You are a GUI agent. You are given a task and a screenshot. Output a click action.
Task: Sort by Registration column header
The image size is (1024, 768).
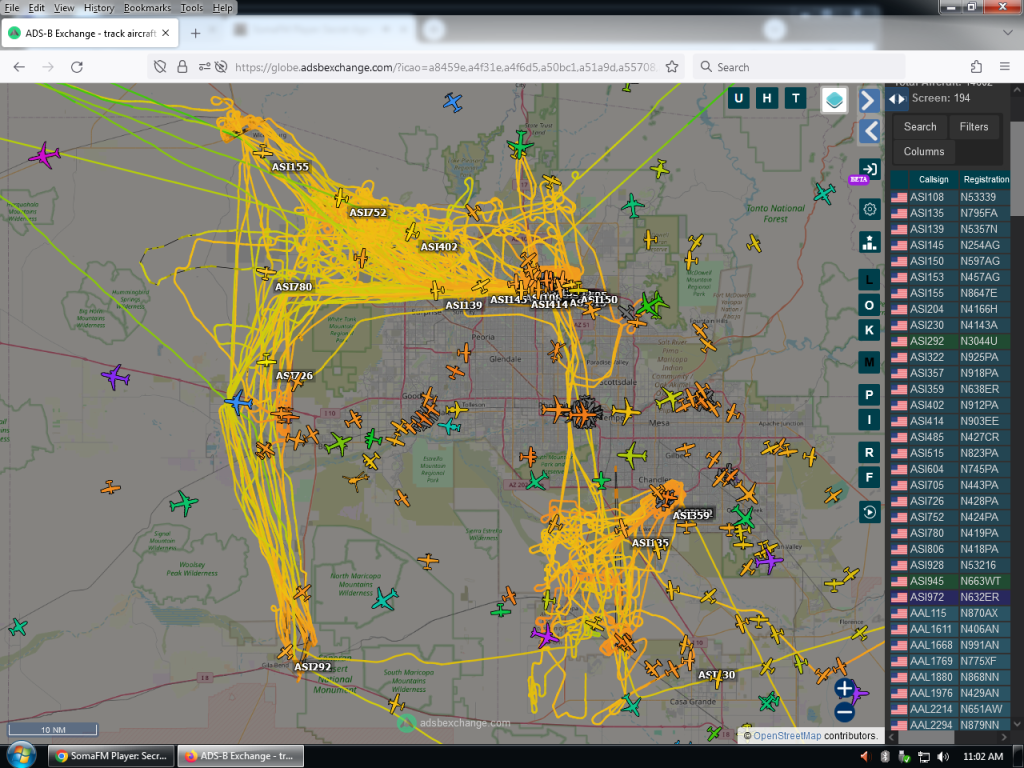click(985, 180)
